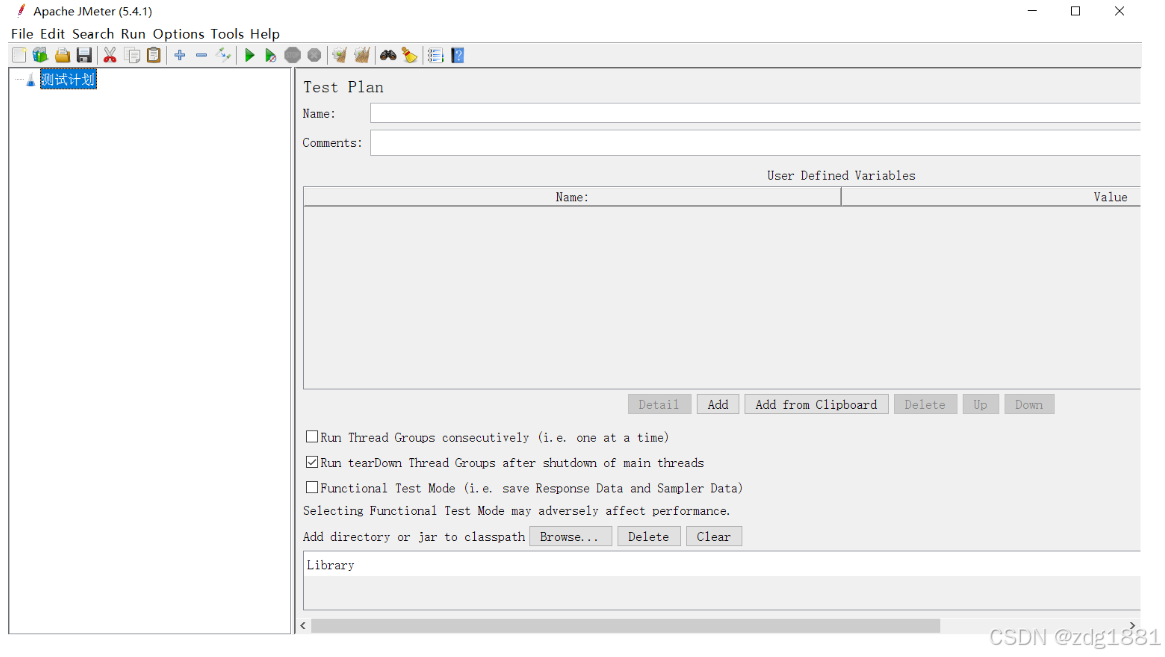Open the Function Helper dialog icon
Screen dimensions: 1165x657
tap(435, 55)
